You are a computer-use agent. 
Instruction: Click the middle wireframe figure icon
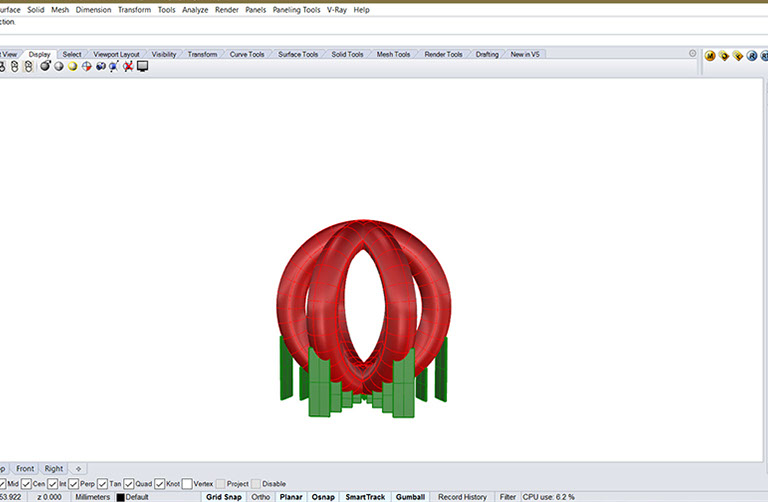click(x=15, y=67)
